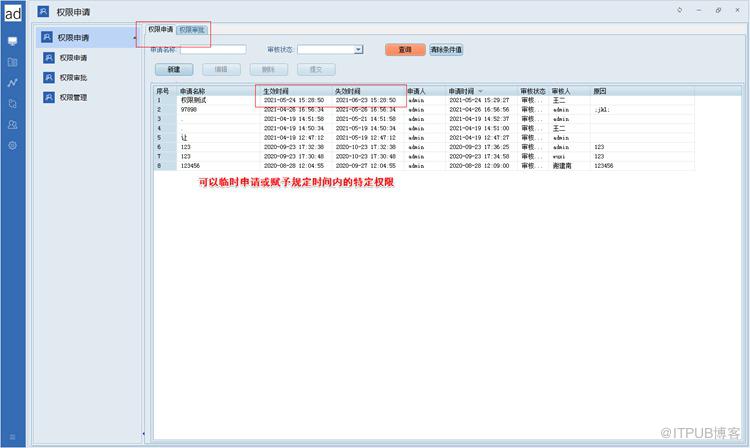Viewport: 750px width, 448px height.
Task: Click the 审核... status cell in row 6
Action: [x=533, y=147]
